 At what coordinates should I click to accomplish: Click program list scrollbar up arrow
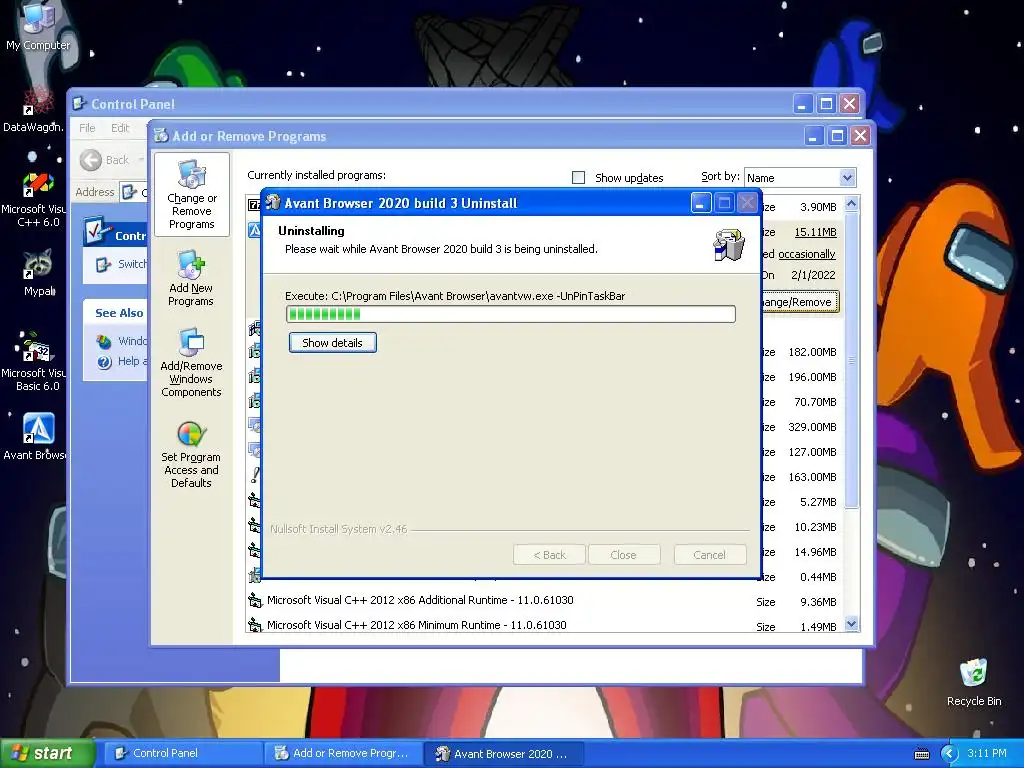coord(851,204)
